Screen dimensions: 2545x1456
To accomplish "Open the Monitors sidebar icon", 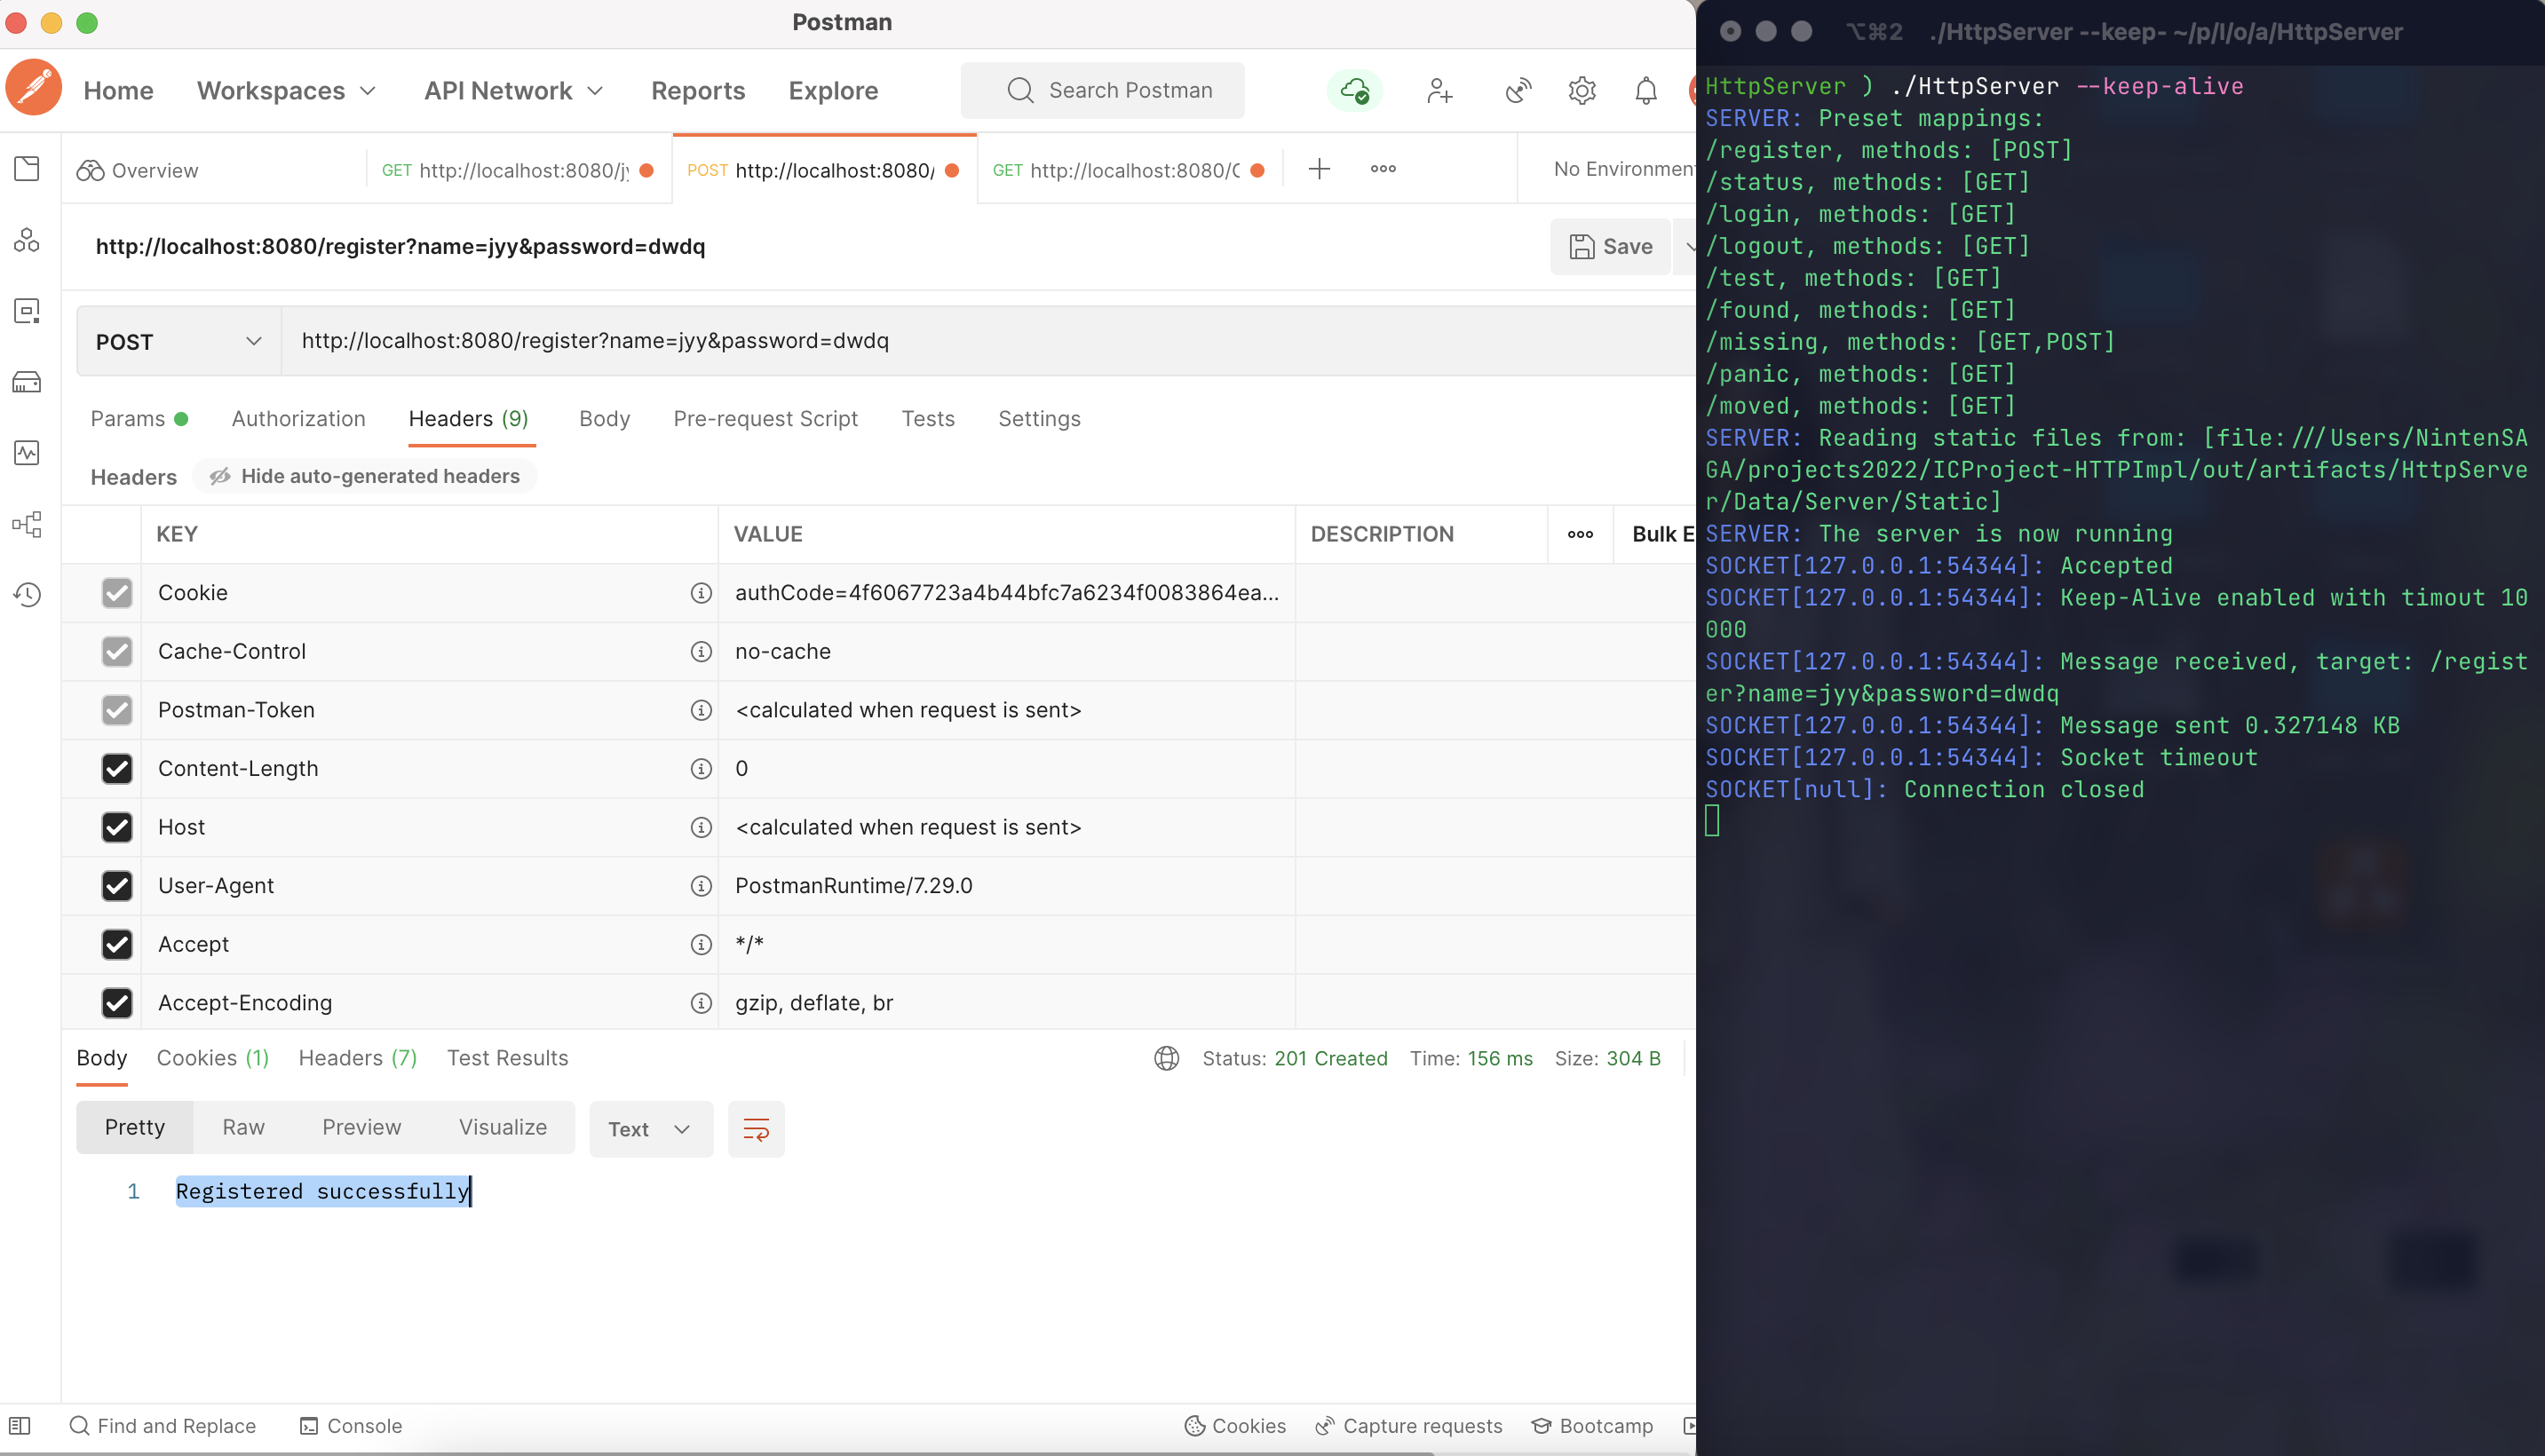I will point(27,453).
